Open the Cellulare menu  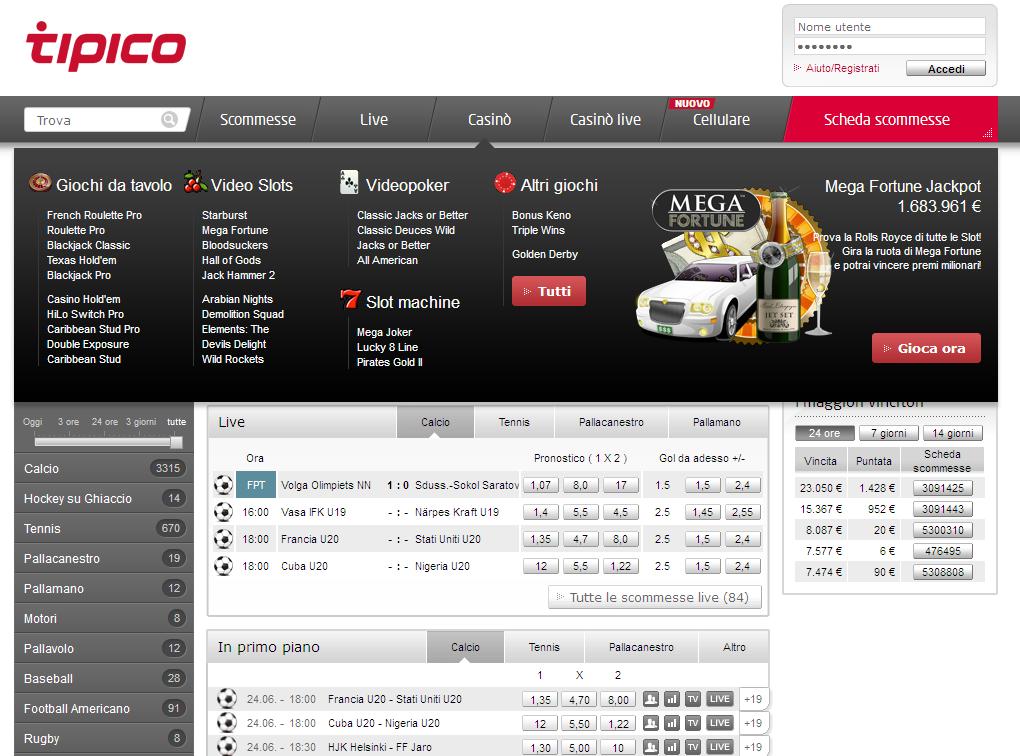point(721,120)
